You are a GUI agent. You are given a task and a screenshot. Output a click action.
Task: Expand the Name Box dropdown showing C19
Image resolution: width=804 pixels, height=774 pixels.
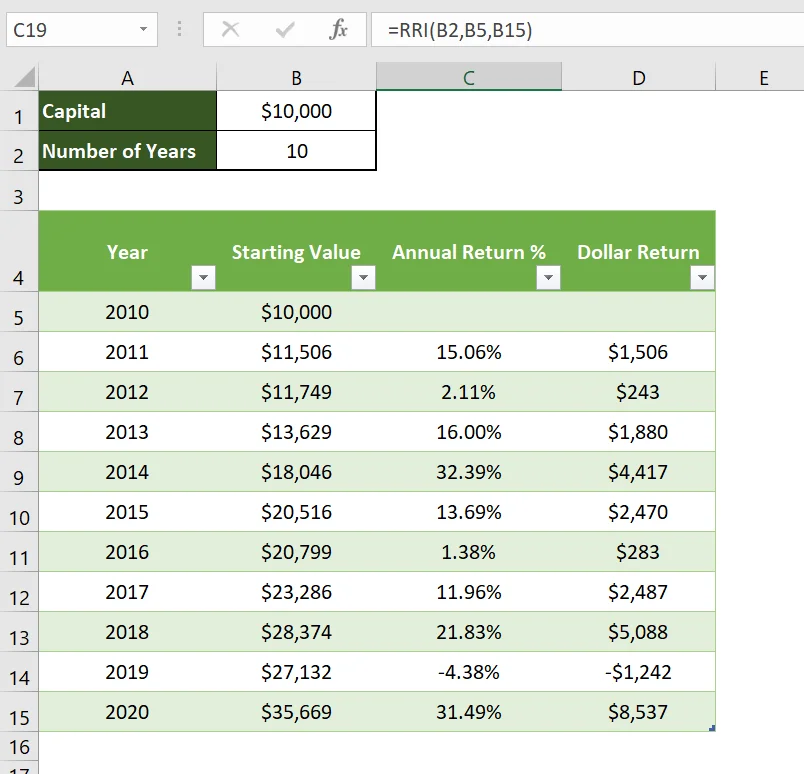click(141, 29)
